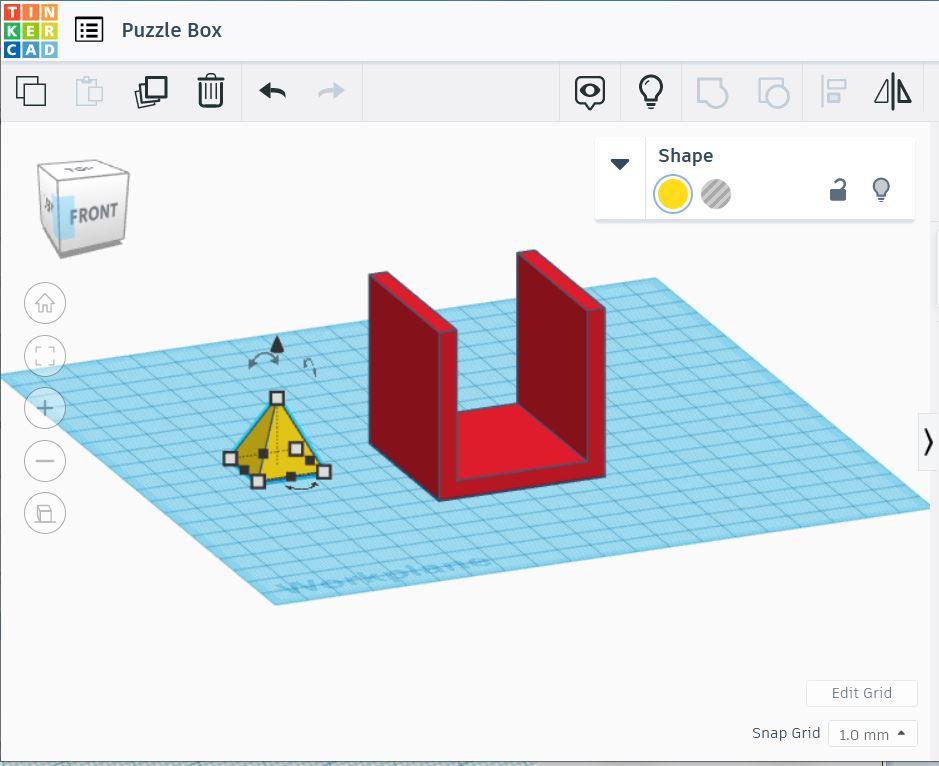939x766 pixels.
Task: Open the designs list icon
Action: (x=89, y=30)
